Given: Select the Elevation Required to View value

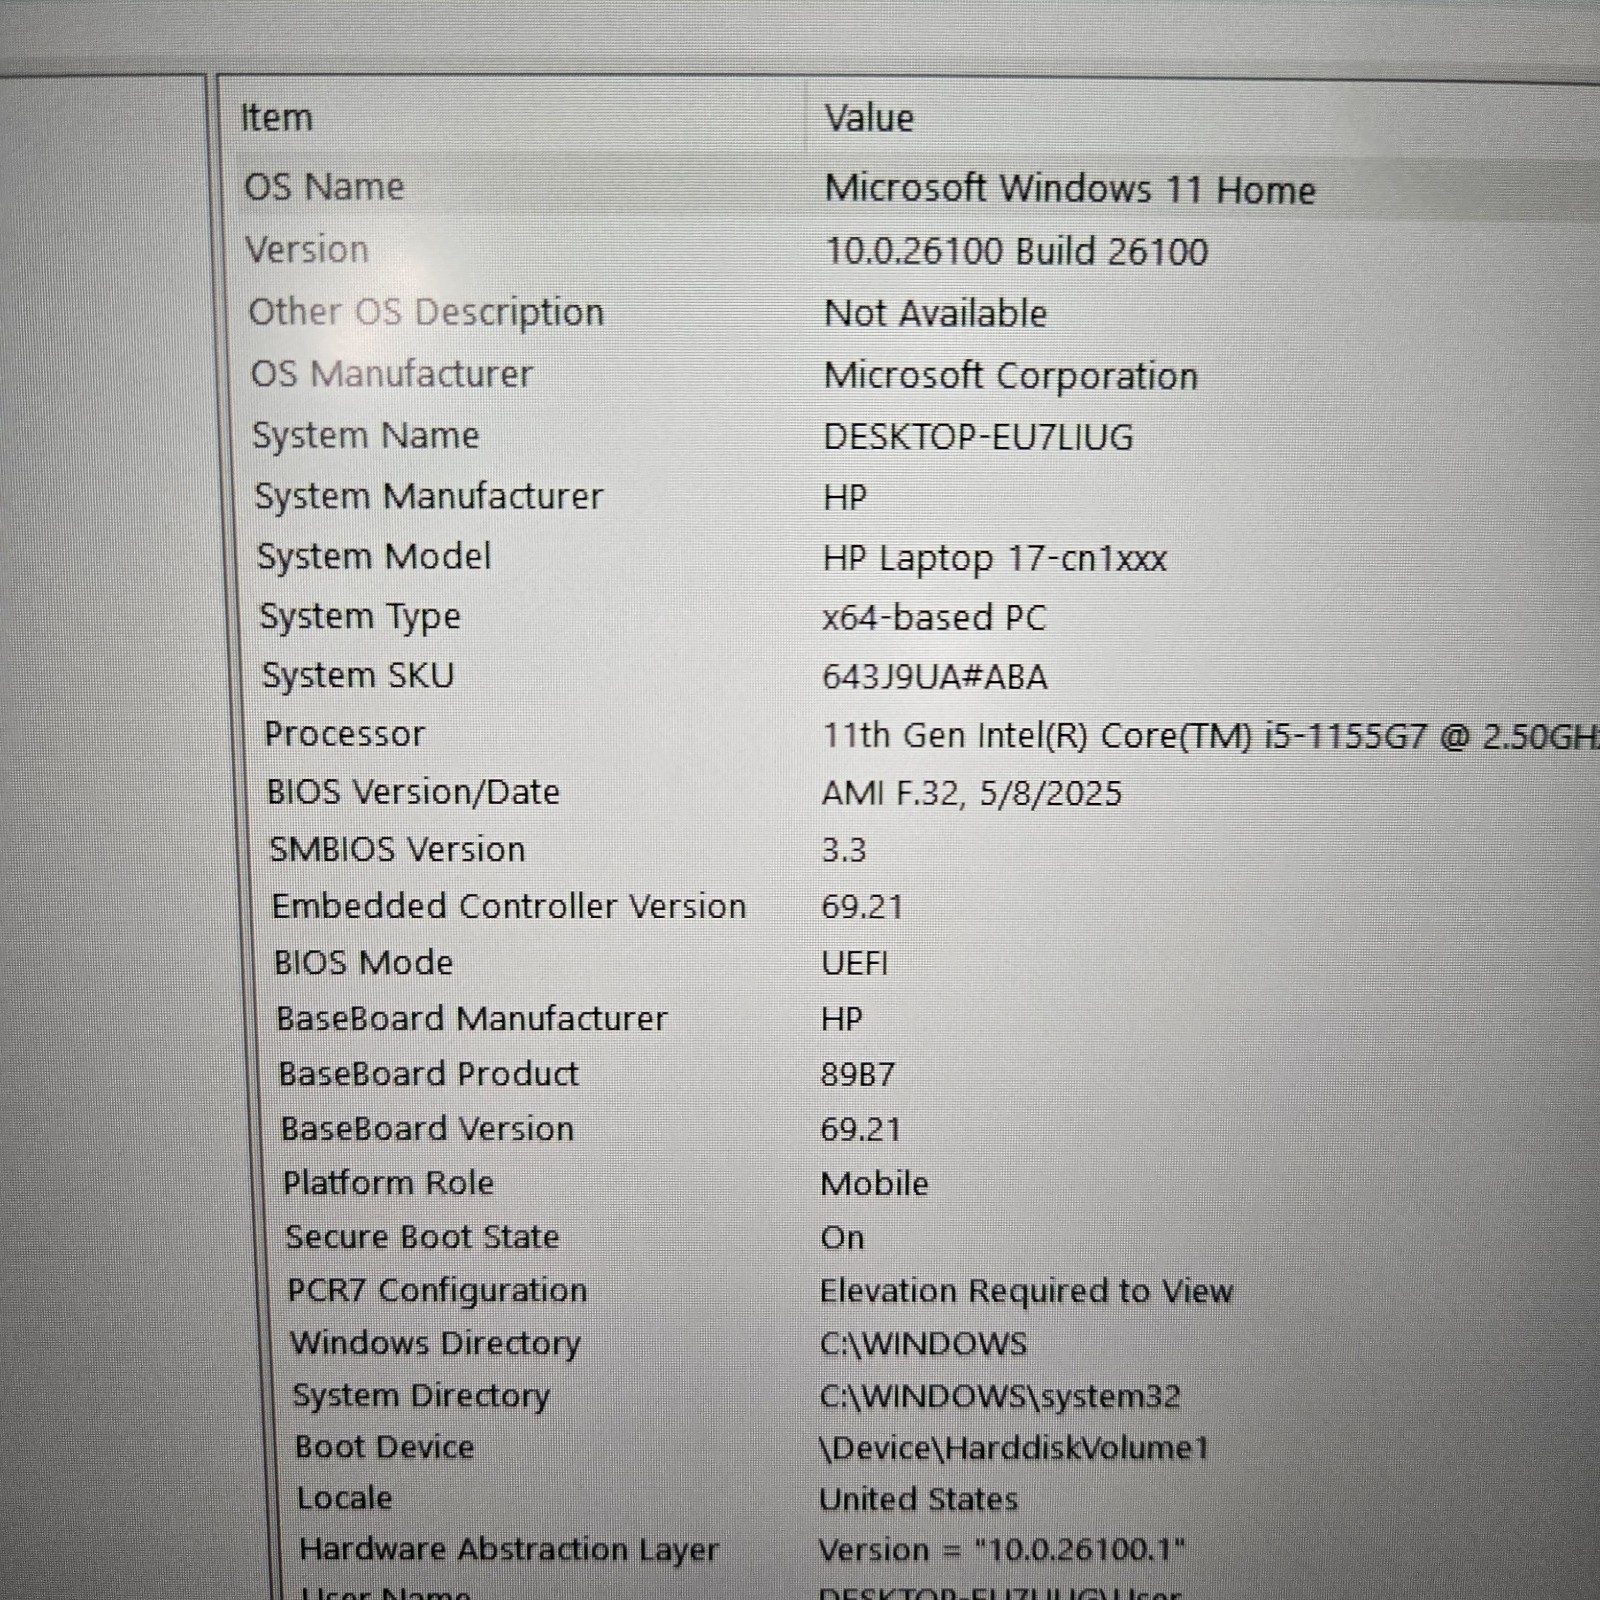Looking at the screenshot, I should point(1026,1291).
